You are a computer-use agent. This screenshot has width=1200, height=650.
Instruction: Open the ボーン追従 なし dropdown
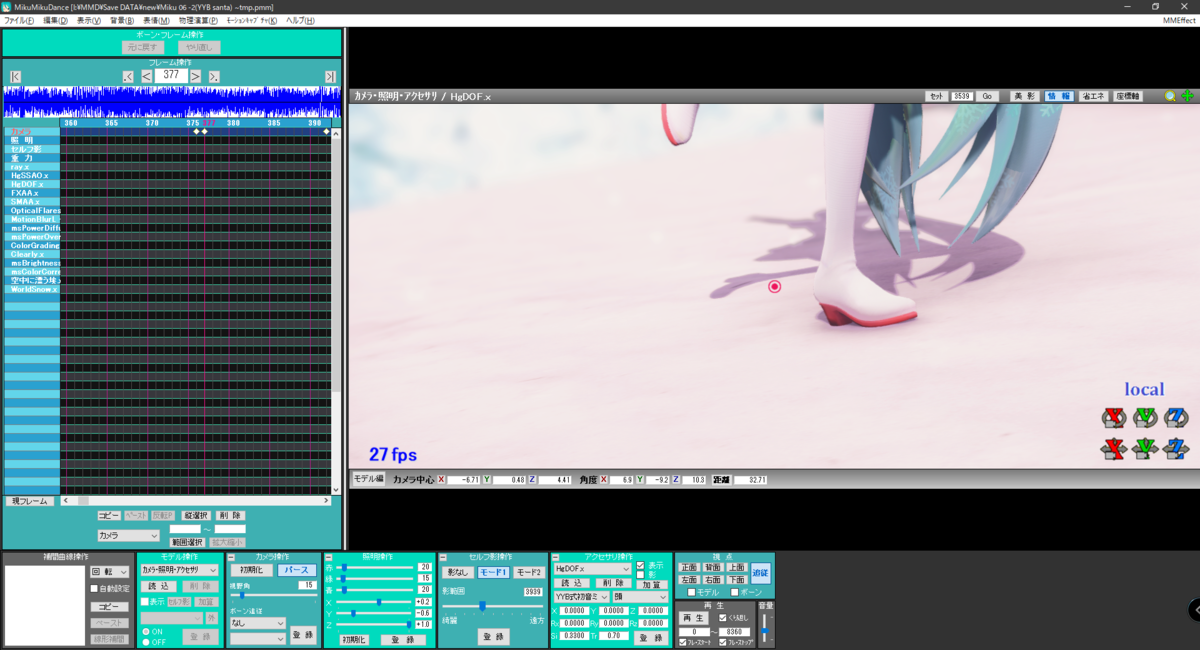pyautogui.click(x=258, y=623)
